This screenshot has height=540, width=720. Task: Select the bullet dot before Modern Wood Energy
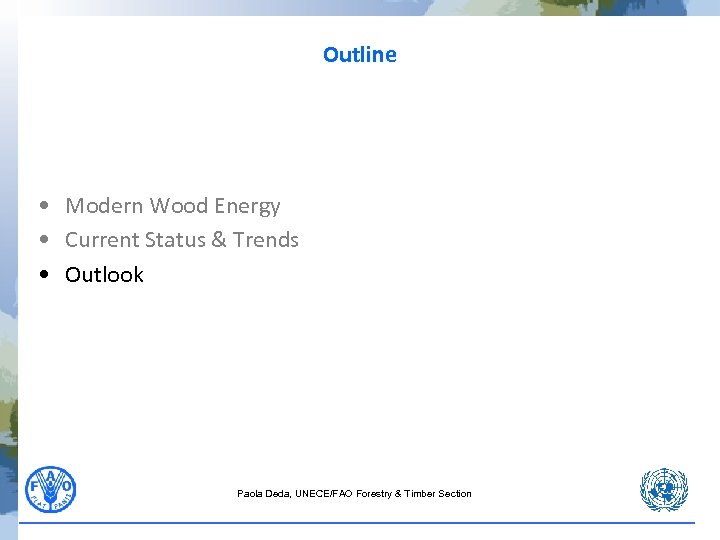tap(47, 207)
